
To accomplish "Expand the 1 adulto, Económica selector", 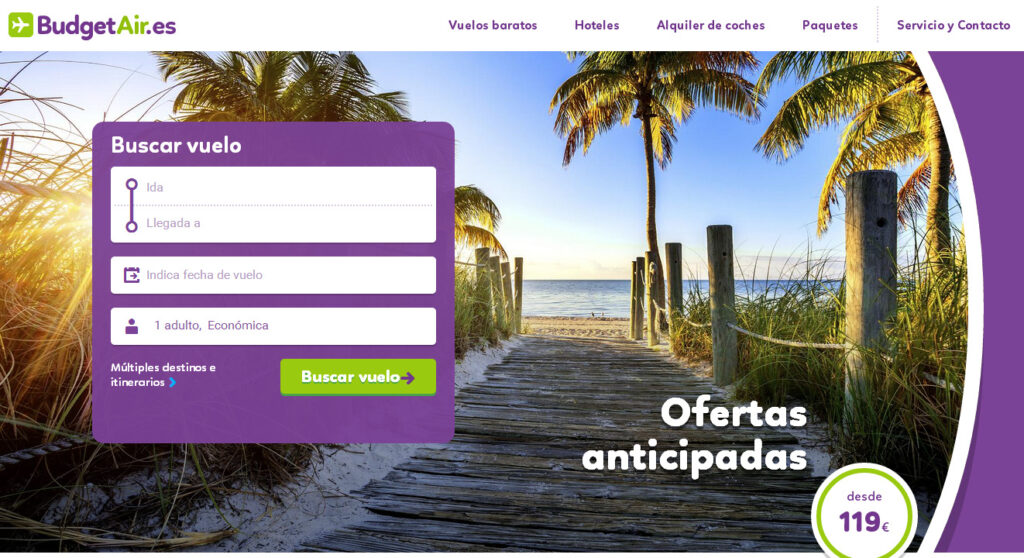I will (273, 326).
